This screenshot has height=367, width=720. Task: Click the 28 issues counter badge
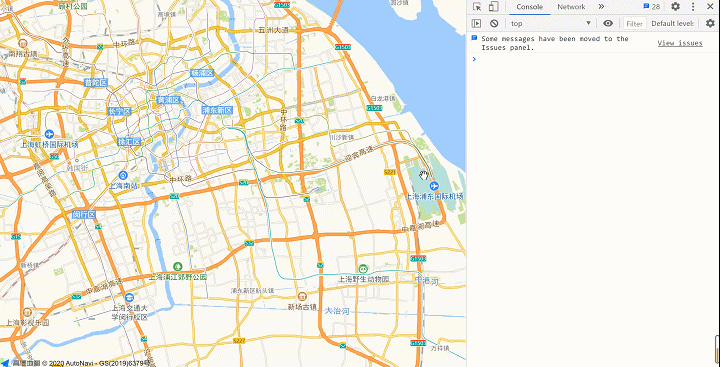[x=652, y=7]
